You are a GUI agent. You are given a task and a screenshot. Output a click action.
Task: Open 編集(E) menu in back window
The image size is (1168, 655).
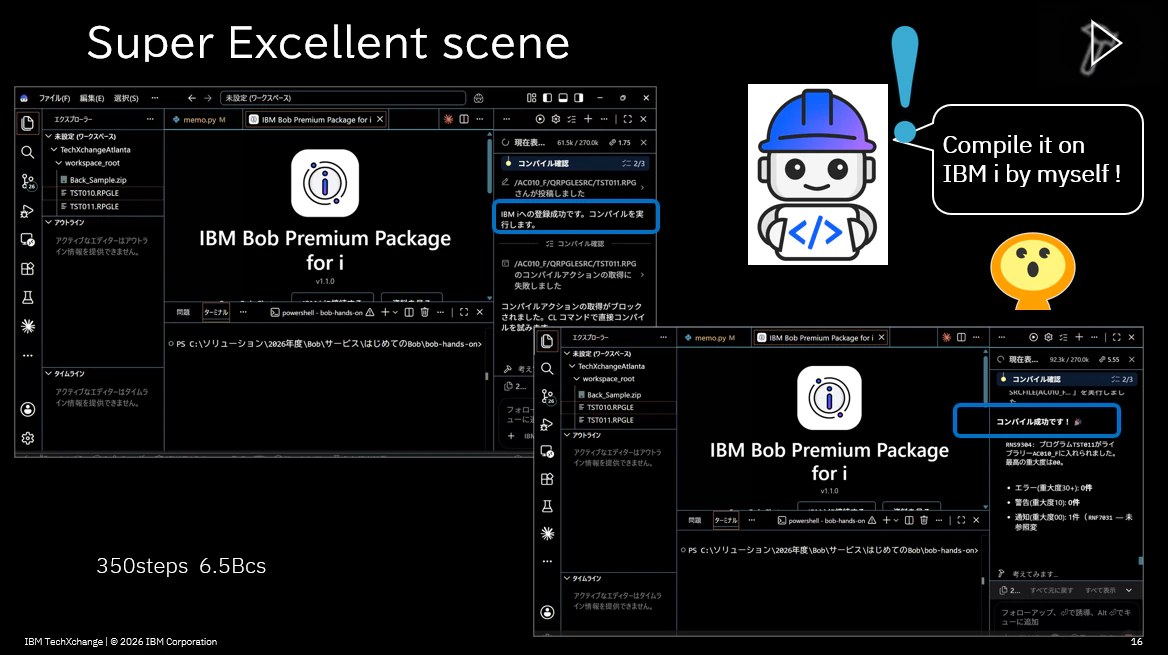(x=92, y=98)
